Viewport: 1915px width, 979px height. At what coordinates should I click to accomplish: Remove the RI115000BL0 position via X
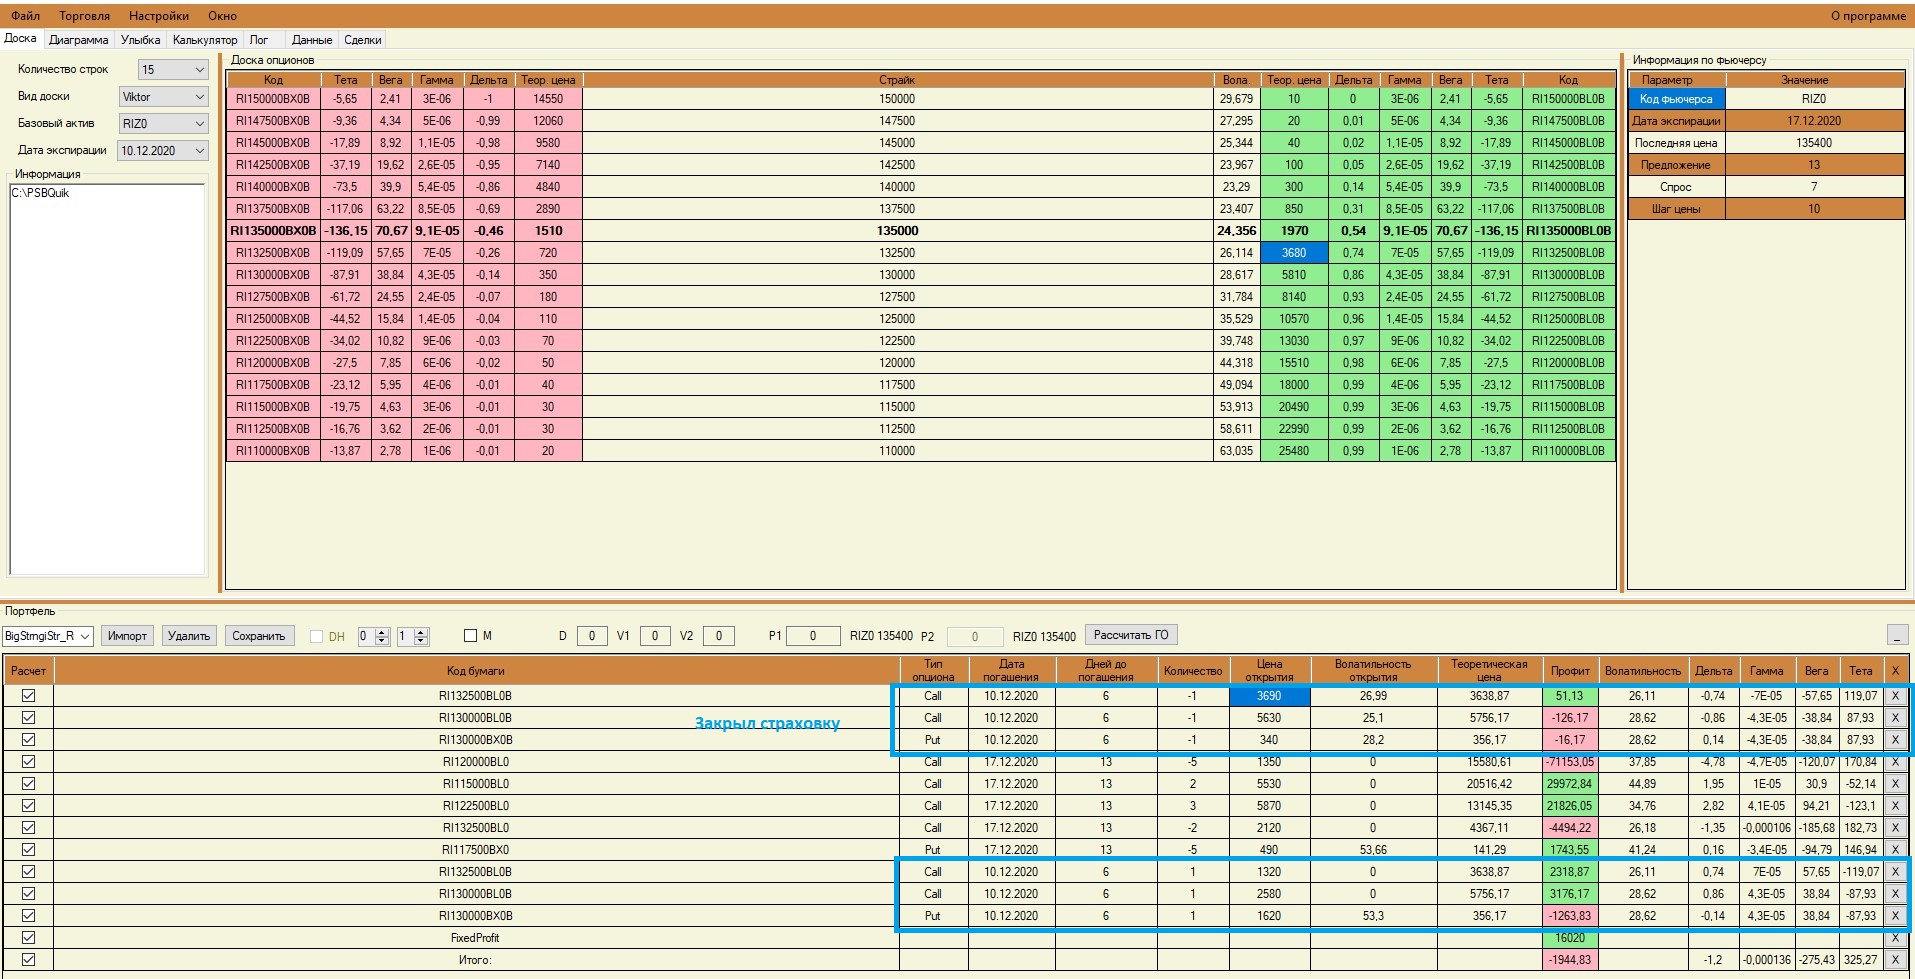(1895, 784)
